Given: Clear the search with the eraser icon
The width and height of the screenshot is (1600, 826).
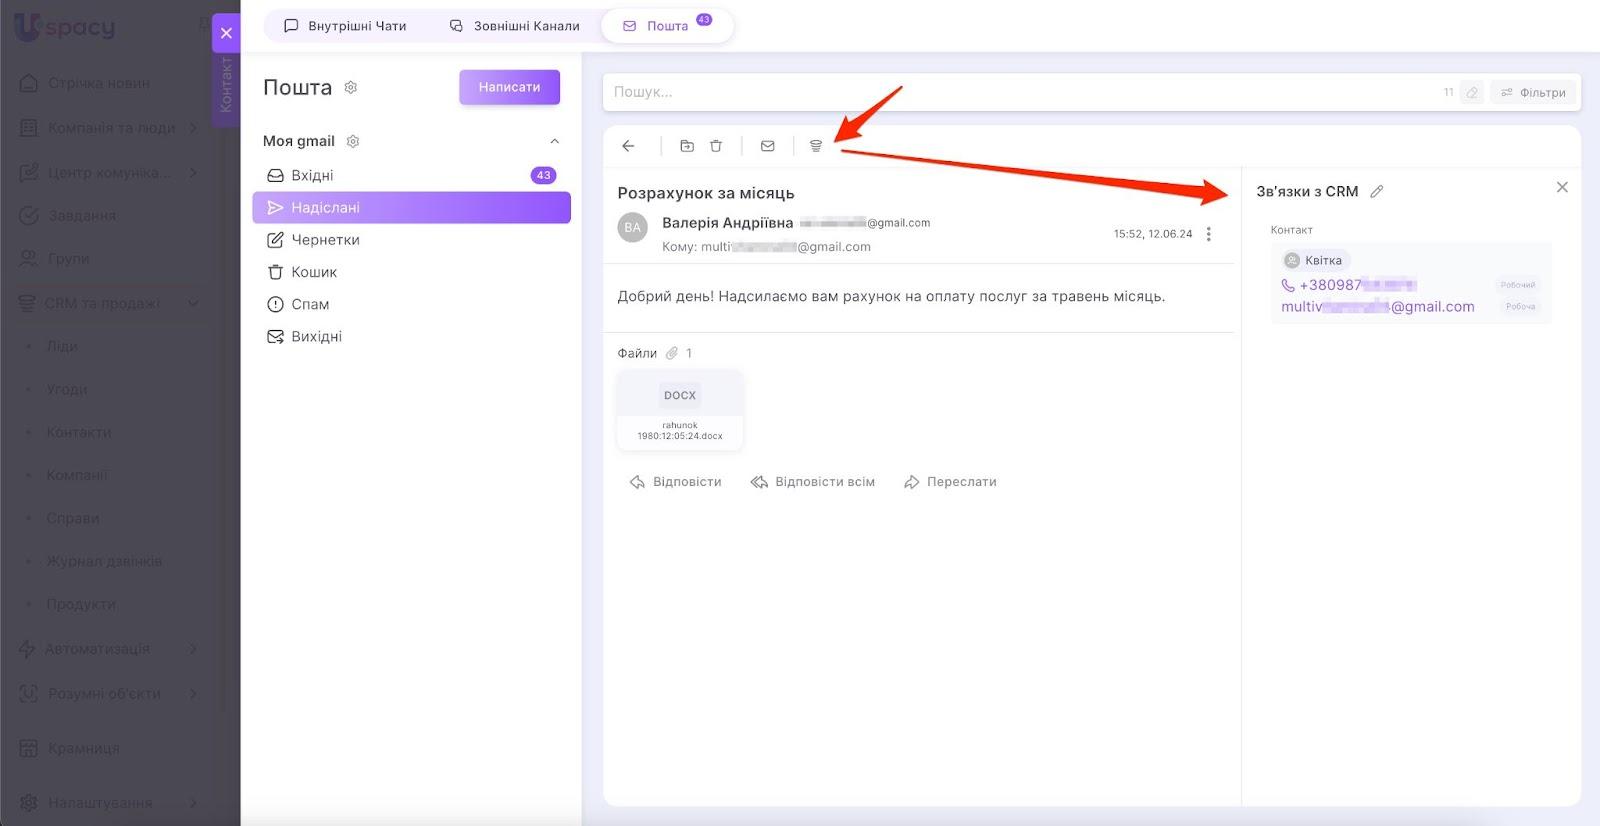Looking at the screenshot, I should (1472, 92).
